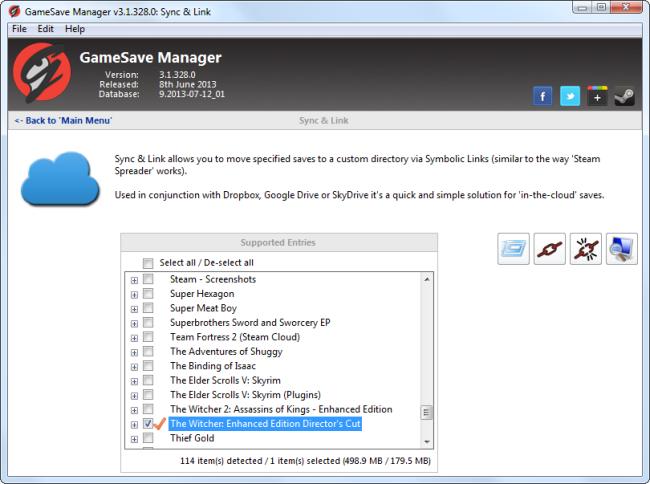This screenshot has height=484, width=650.
Task: Expand the Super Hexagon tree node
Action: (x=134, y=295)
